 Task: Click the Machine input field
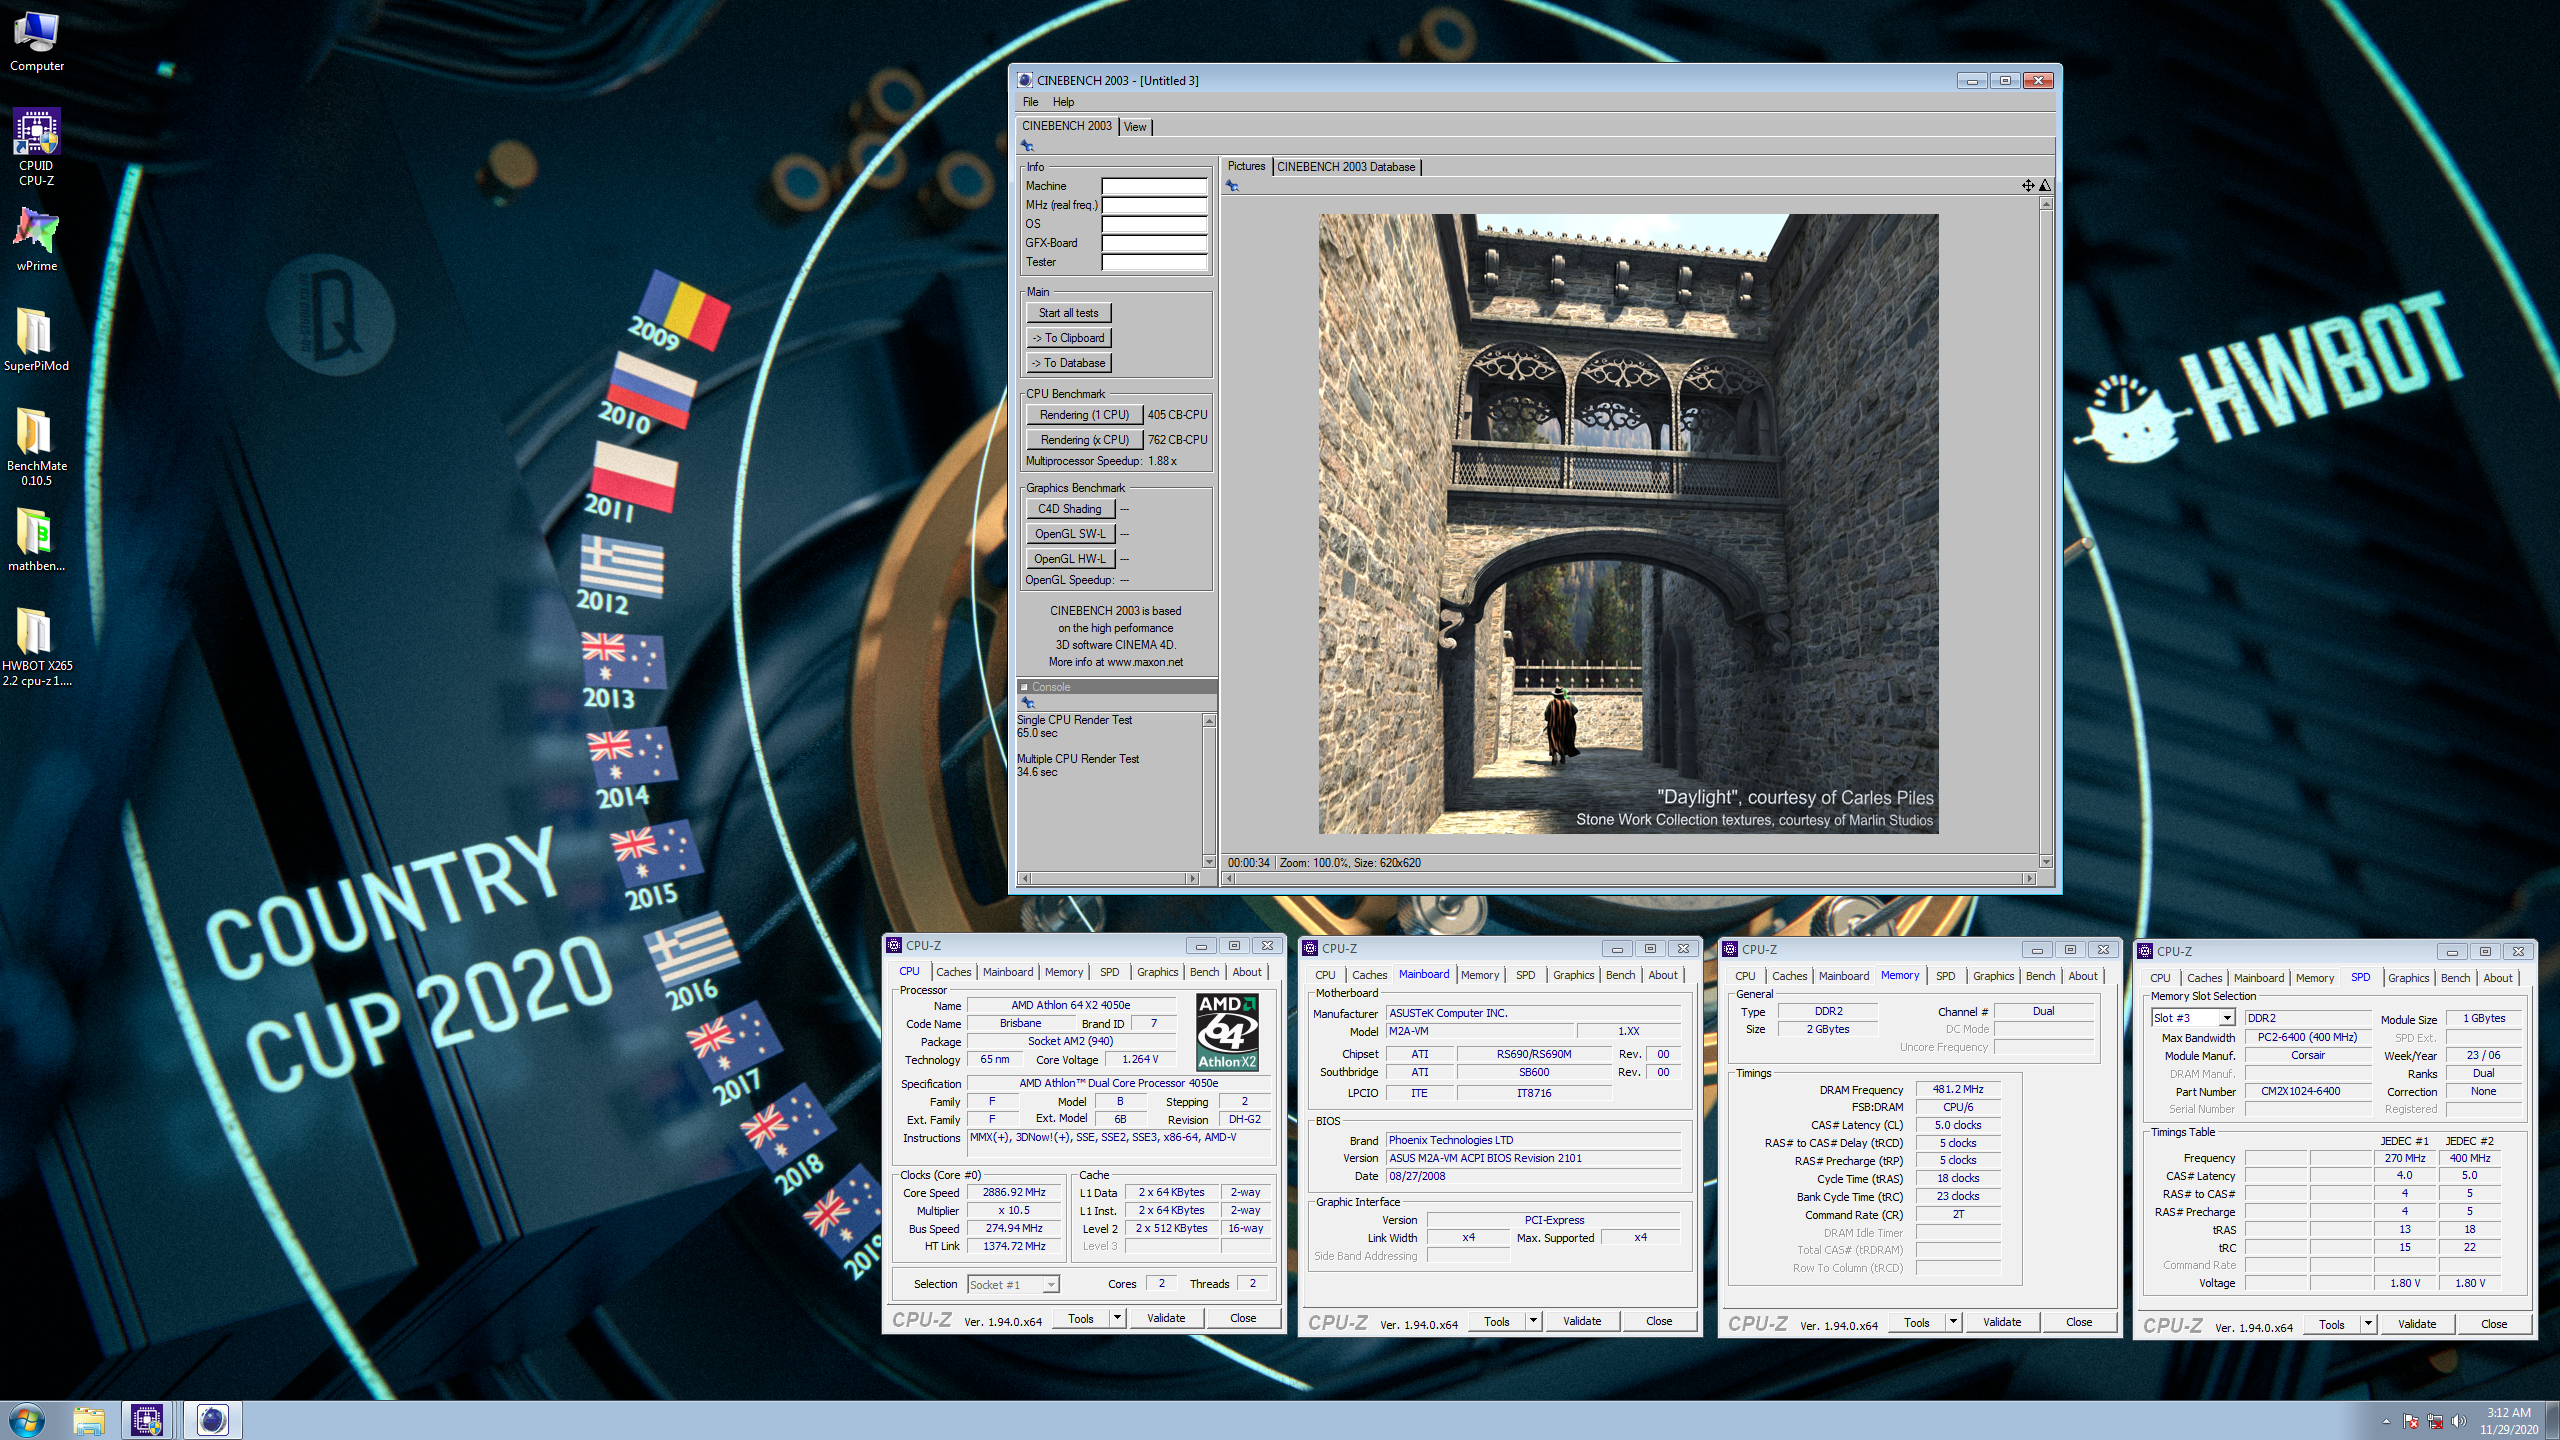pos(1154,186)
